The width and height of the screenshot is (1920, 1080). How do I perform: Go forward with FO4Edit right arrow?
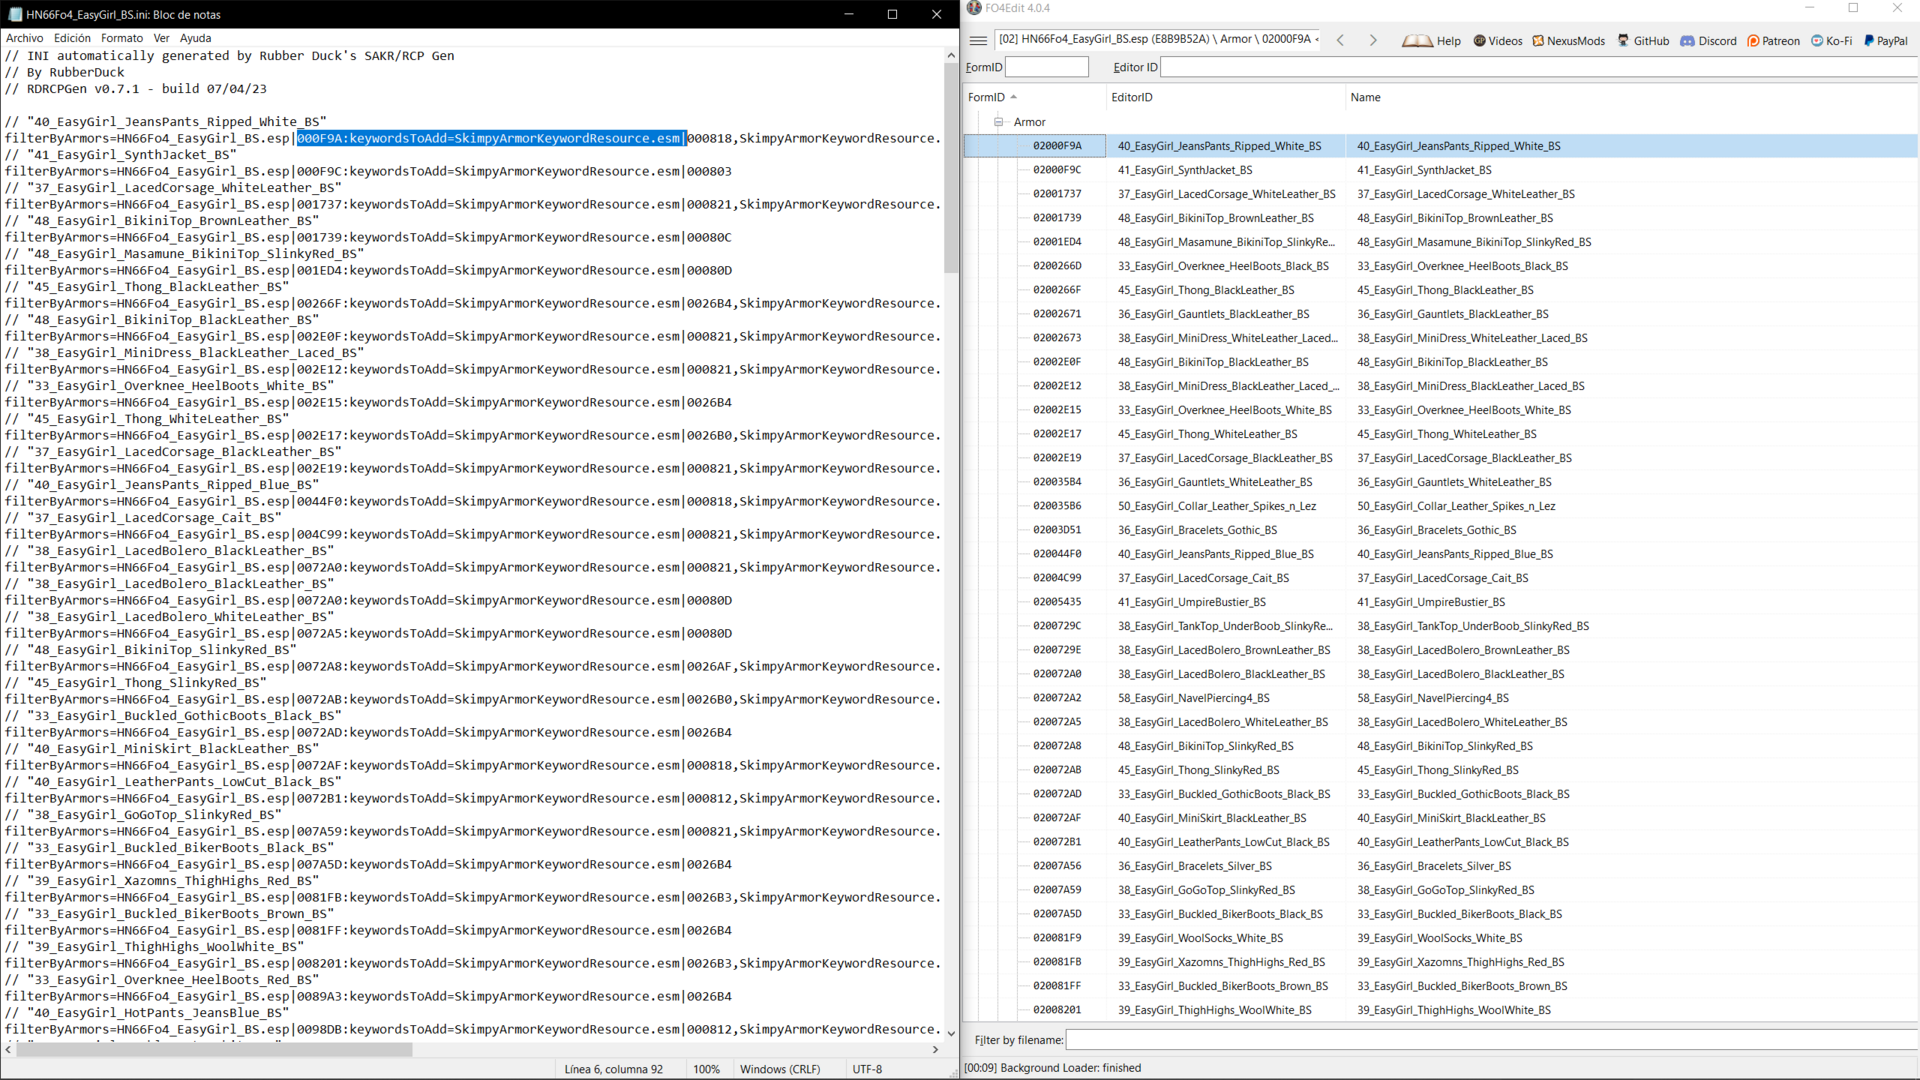point(1373,41)
